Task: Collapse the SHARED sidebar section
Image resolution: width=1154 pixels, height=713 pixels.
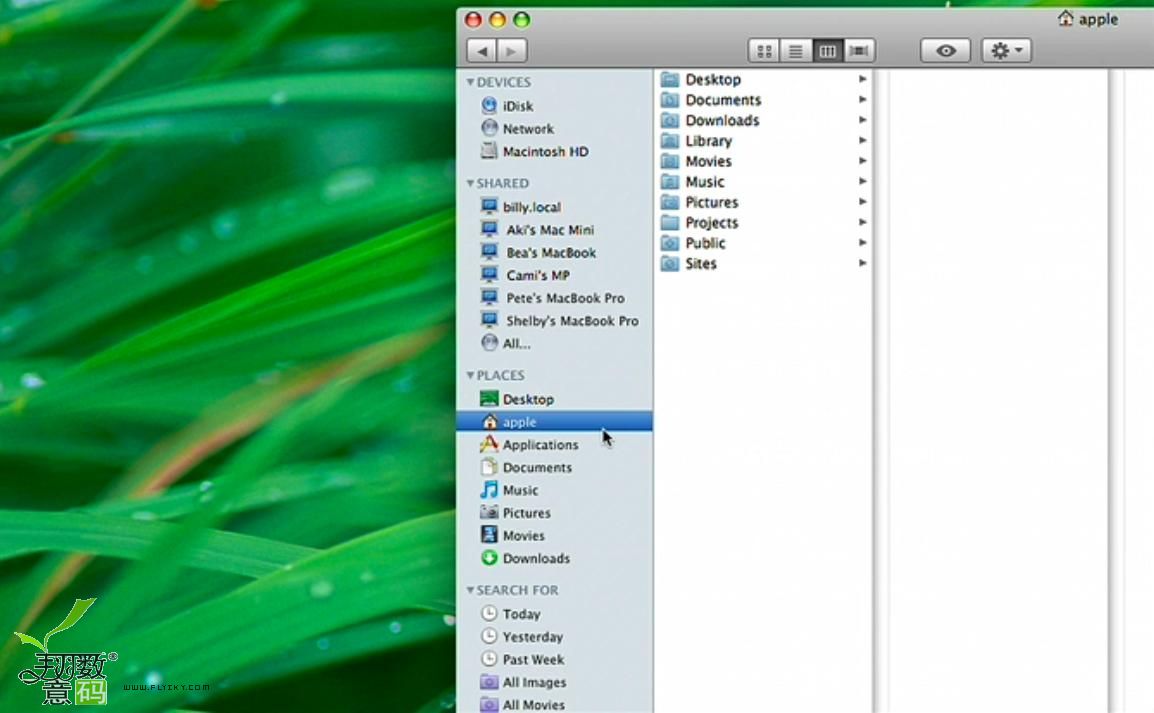Action: coord(470,183)
